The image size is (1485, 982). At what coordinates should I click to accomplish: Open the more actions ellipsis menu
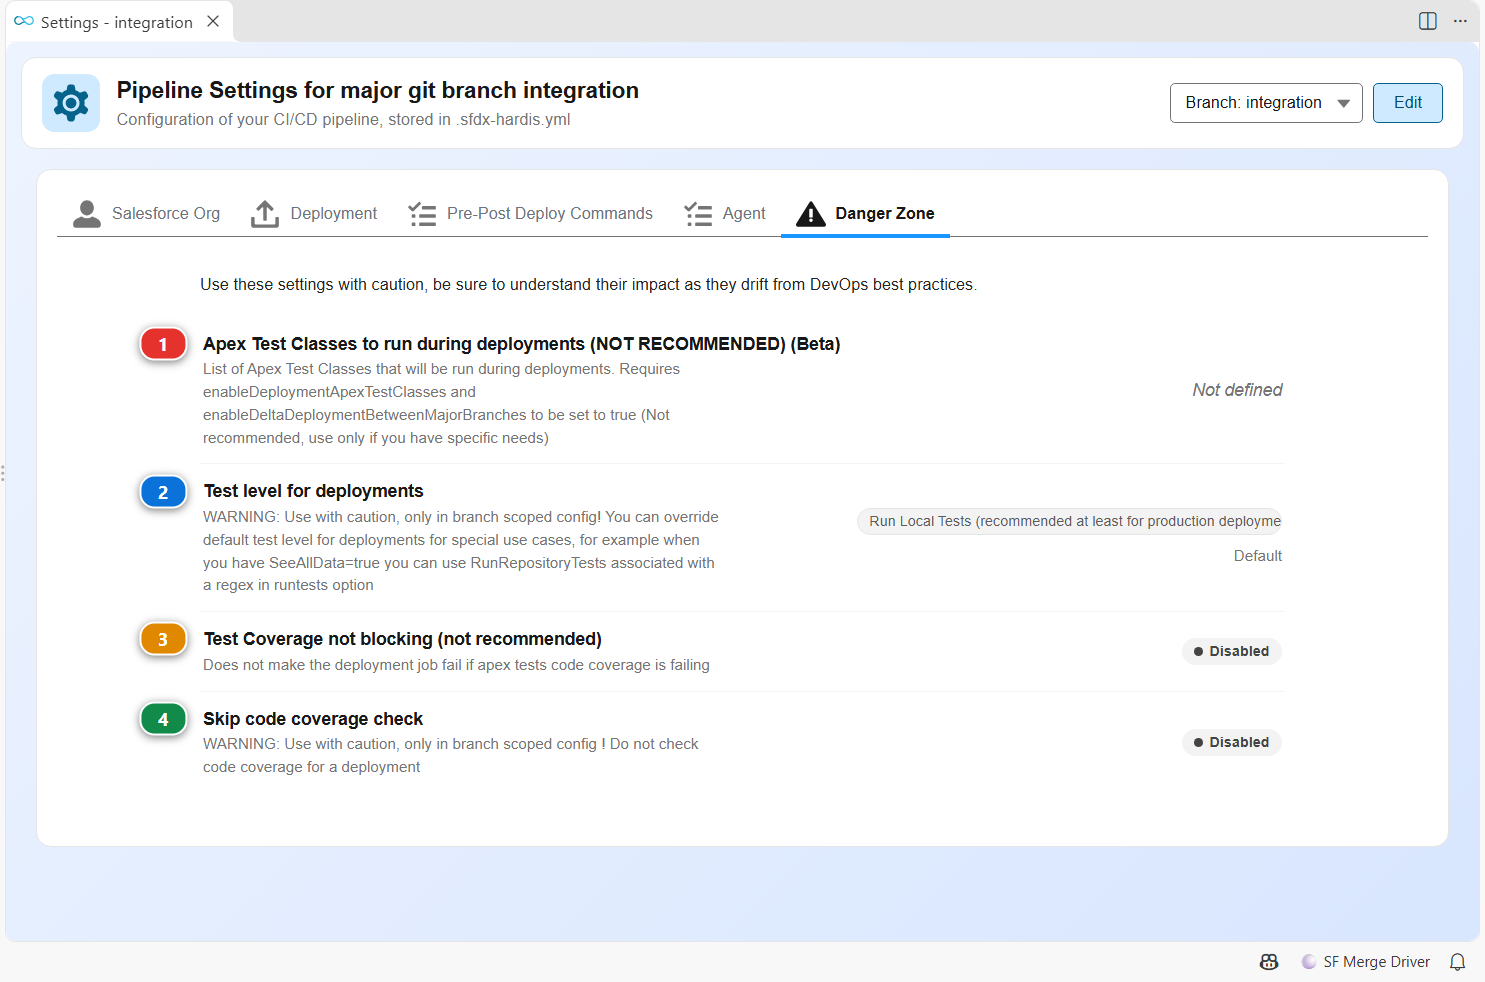tap(1460, 21)
